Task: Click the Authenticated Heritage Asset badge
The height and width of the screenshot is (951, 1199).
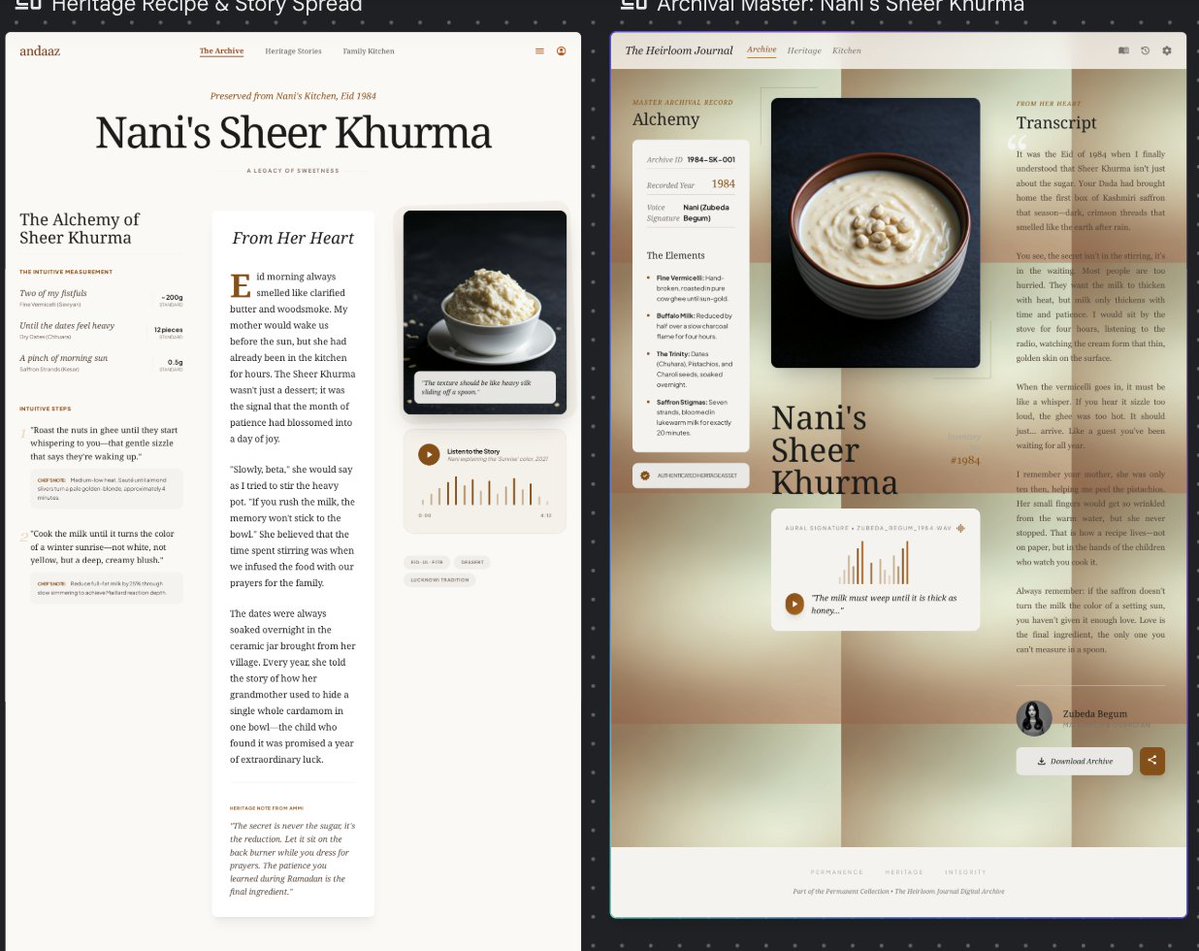Action: pos(690,476)
